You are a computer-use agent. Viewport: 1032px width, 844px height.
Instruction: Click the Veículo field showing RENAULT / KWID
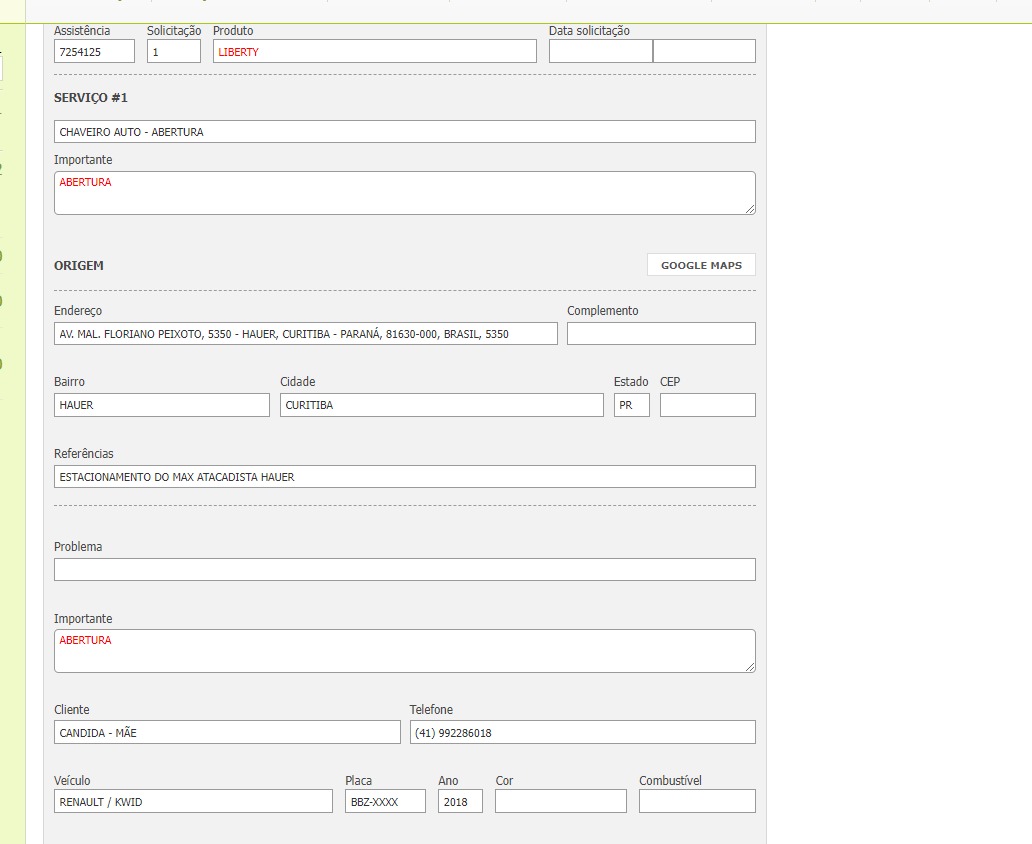coord(193,801)
